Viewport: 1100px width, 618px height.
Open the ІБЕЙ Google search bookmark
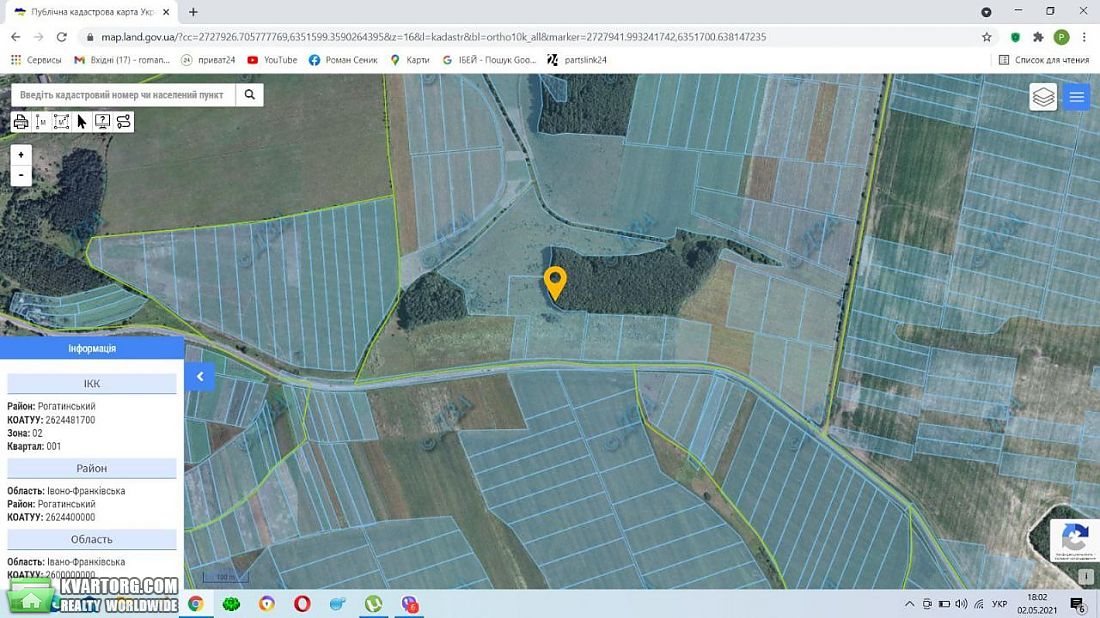(489, 60)
